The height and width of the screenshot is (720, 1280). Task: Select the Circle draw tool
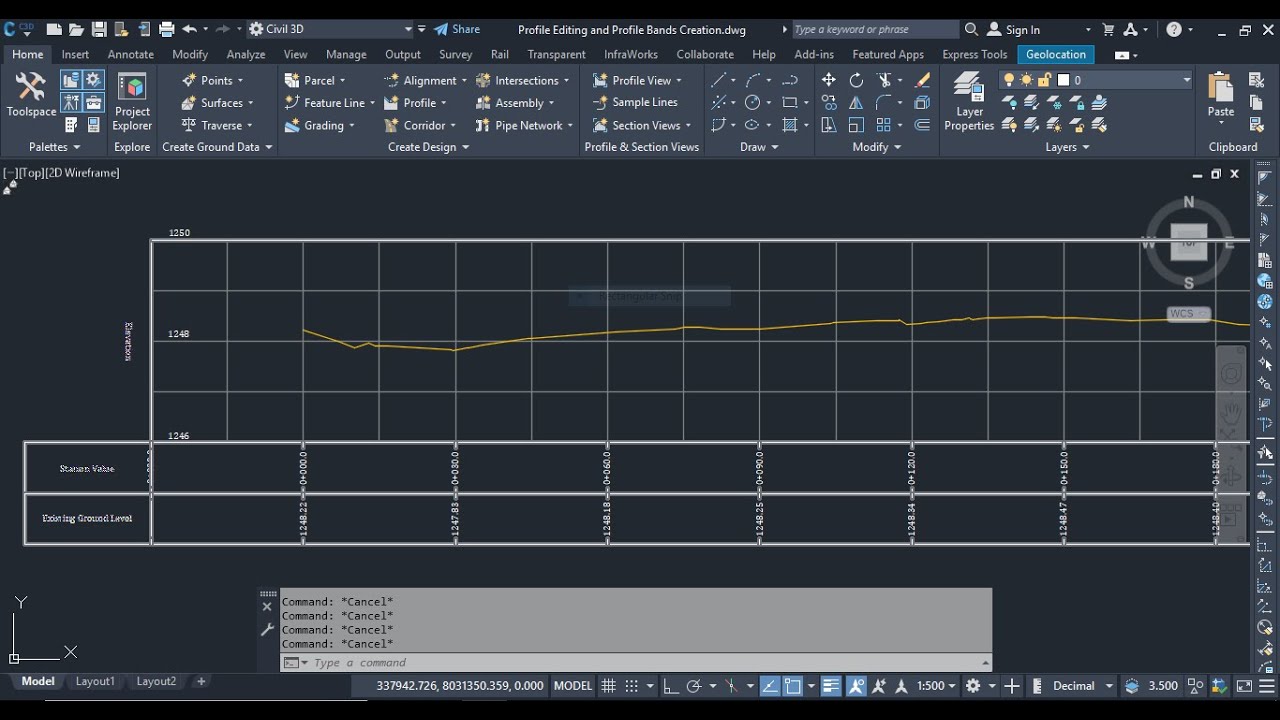click(753, 102)
